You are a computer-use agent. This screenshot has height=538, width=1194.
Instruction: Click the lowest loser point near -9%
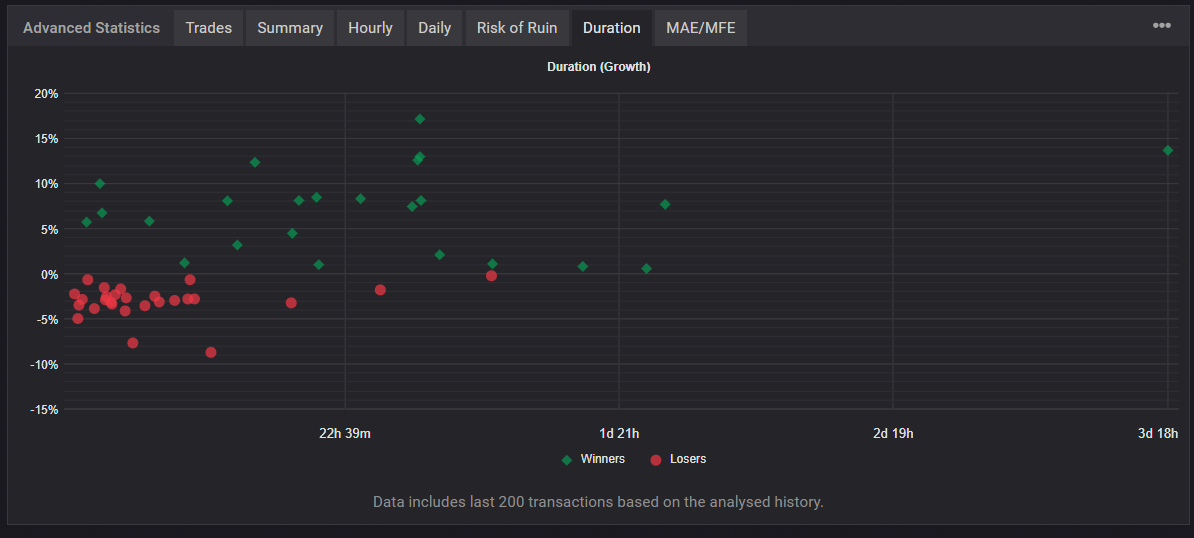211,352
